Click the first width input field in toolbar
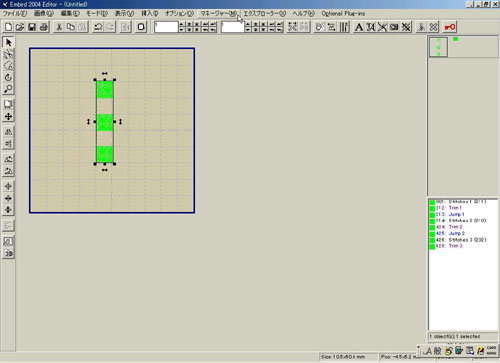The height and width of the screenshot is (363, 500). 166,27
